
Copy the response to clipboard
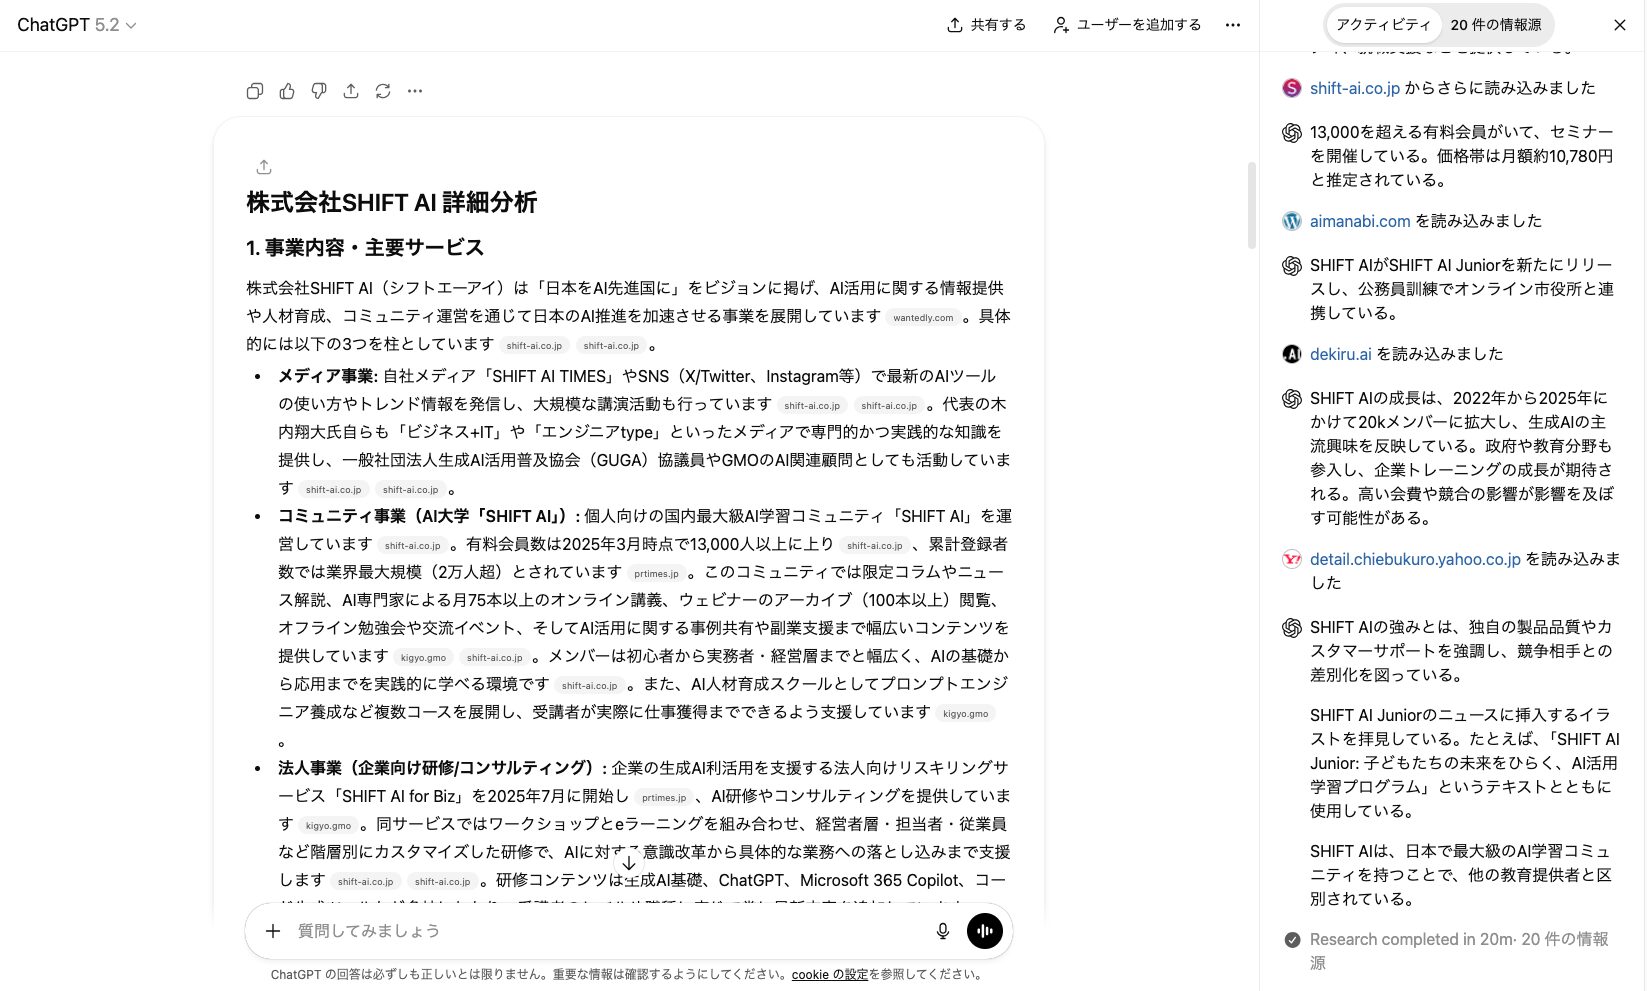(254, 90)
